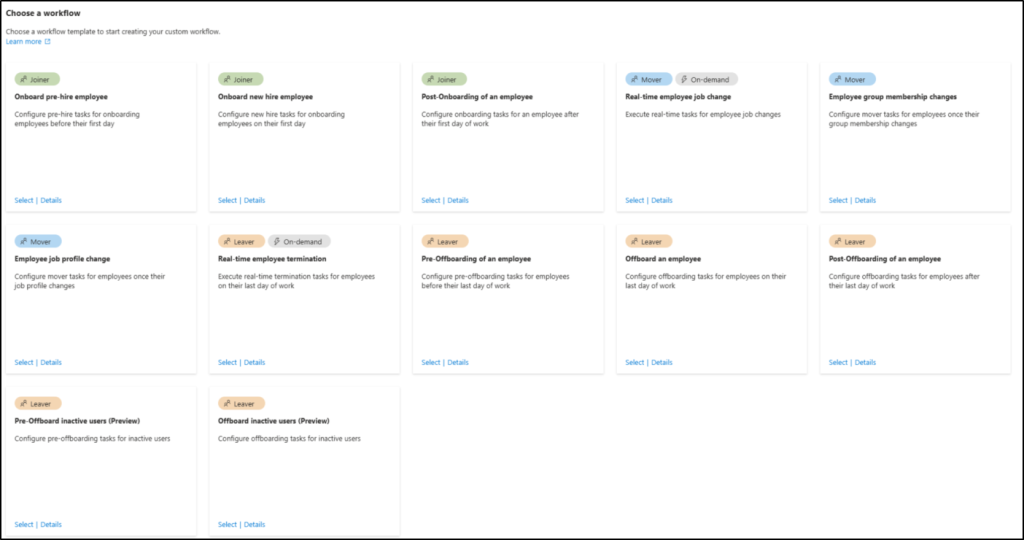Click the Joiner badge on Onboard new hire employee

click(241, 79)
